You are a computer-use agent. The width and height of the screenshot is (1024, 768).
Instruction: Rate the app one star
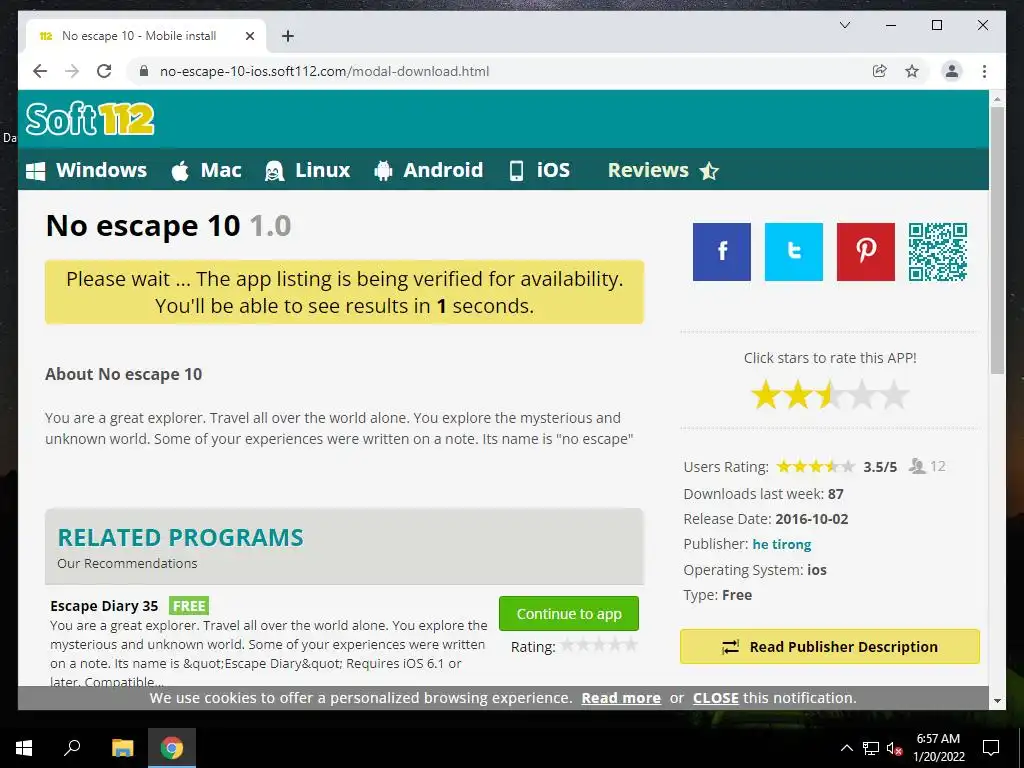click(x=765, y=395)
